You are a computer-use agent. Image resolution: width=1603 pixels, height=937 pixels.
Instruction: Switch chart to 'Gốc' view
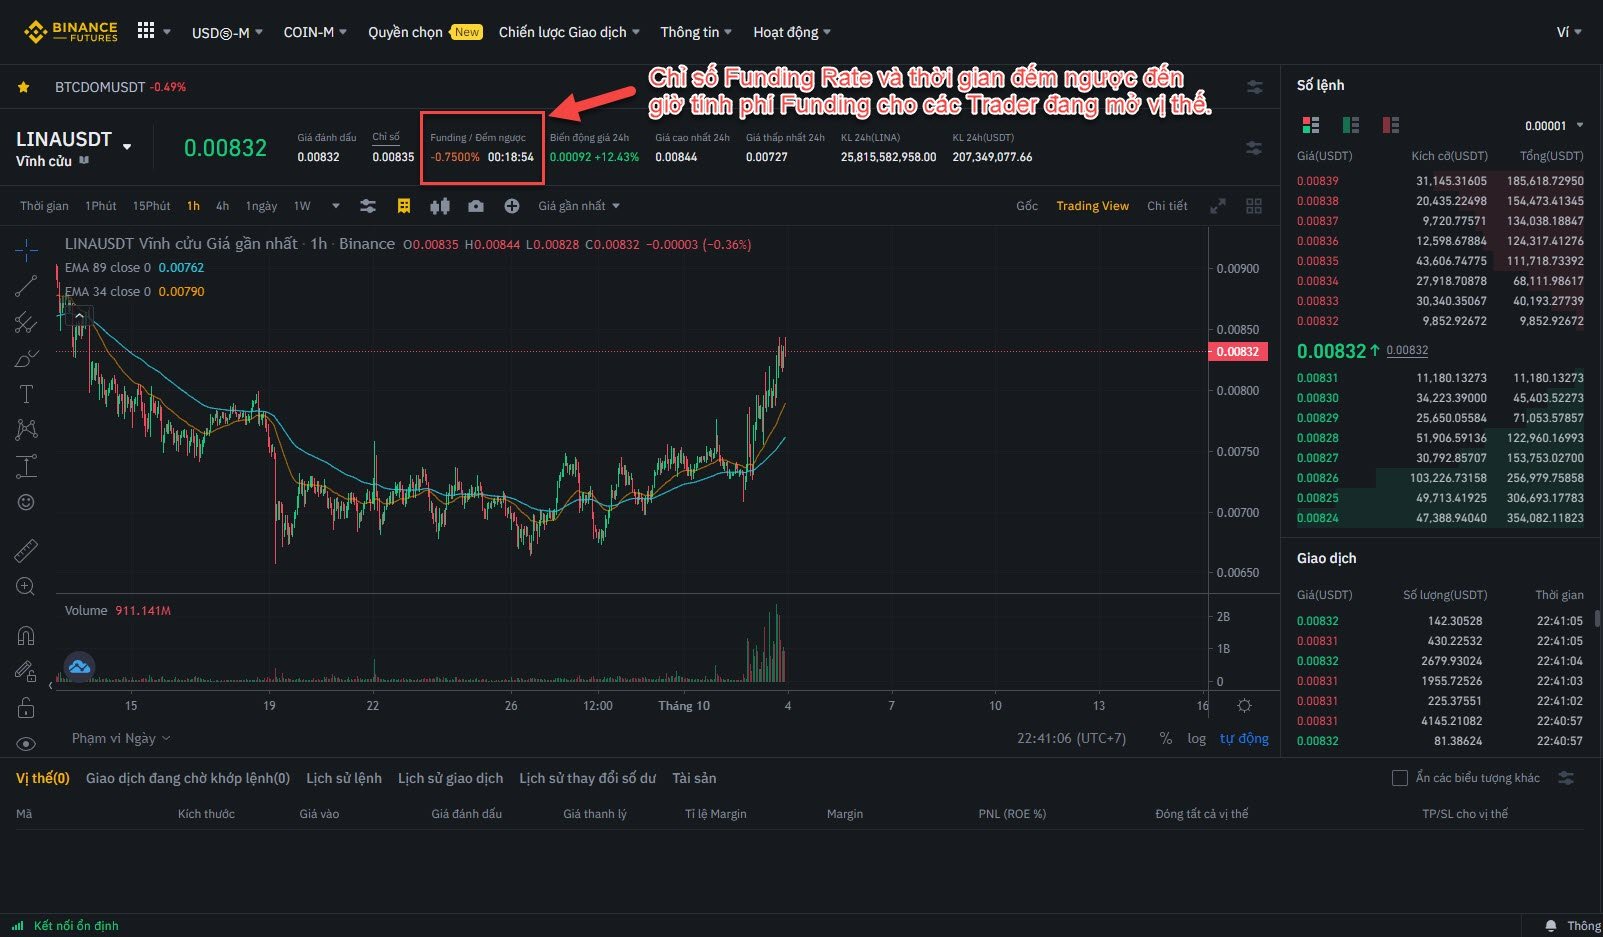coord(1027,206)
